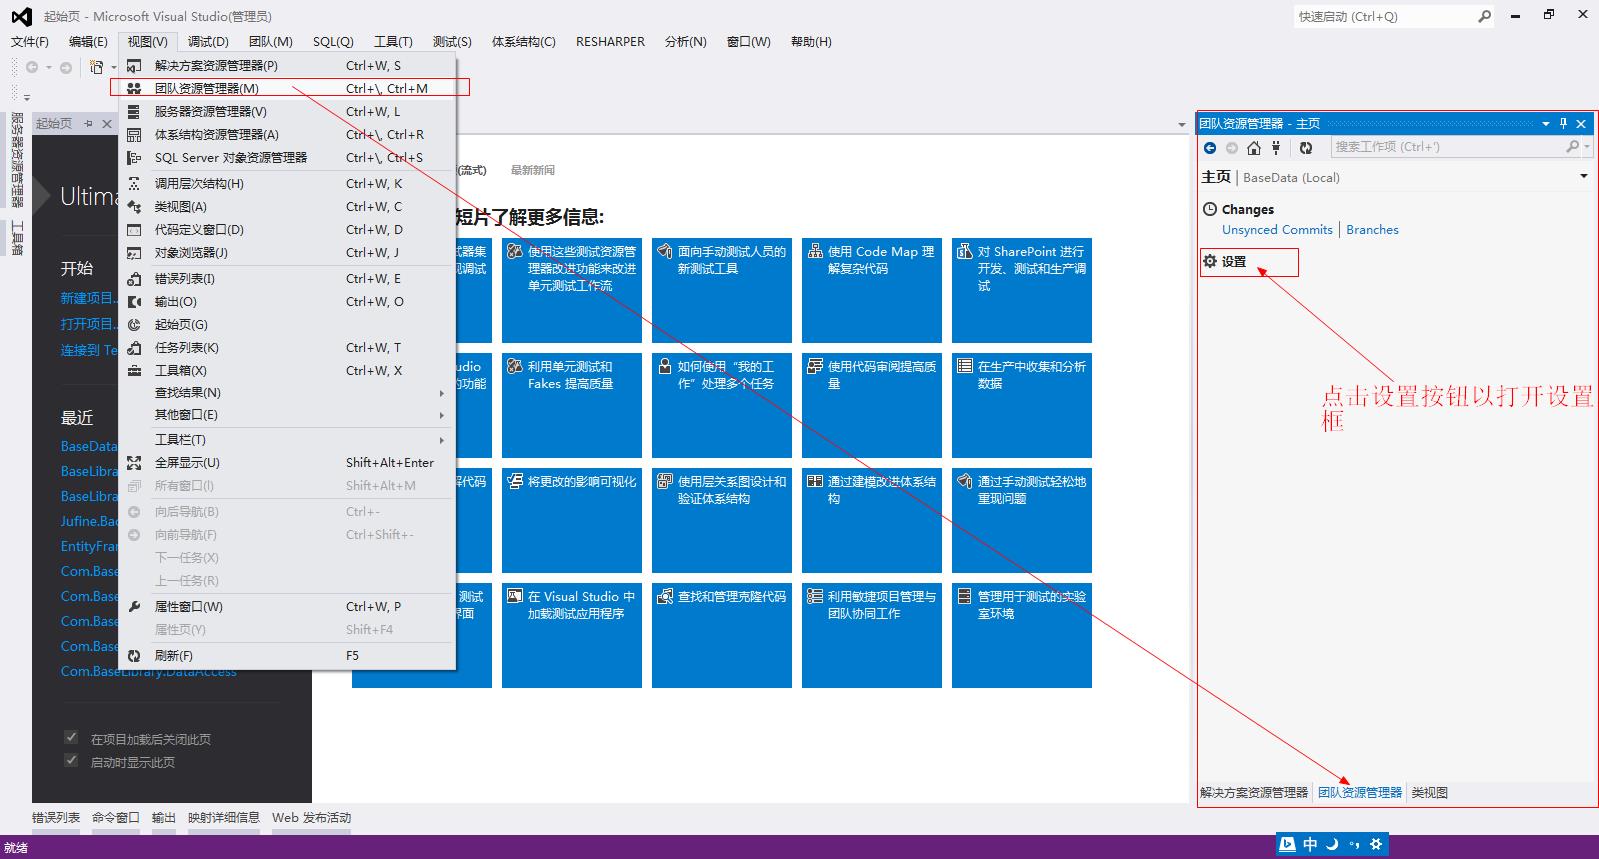Viewport: 1599px width, 859px height.
Task: Open the new project icon dropdown arrow
Action: click(x=113, y=67)
